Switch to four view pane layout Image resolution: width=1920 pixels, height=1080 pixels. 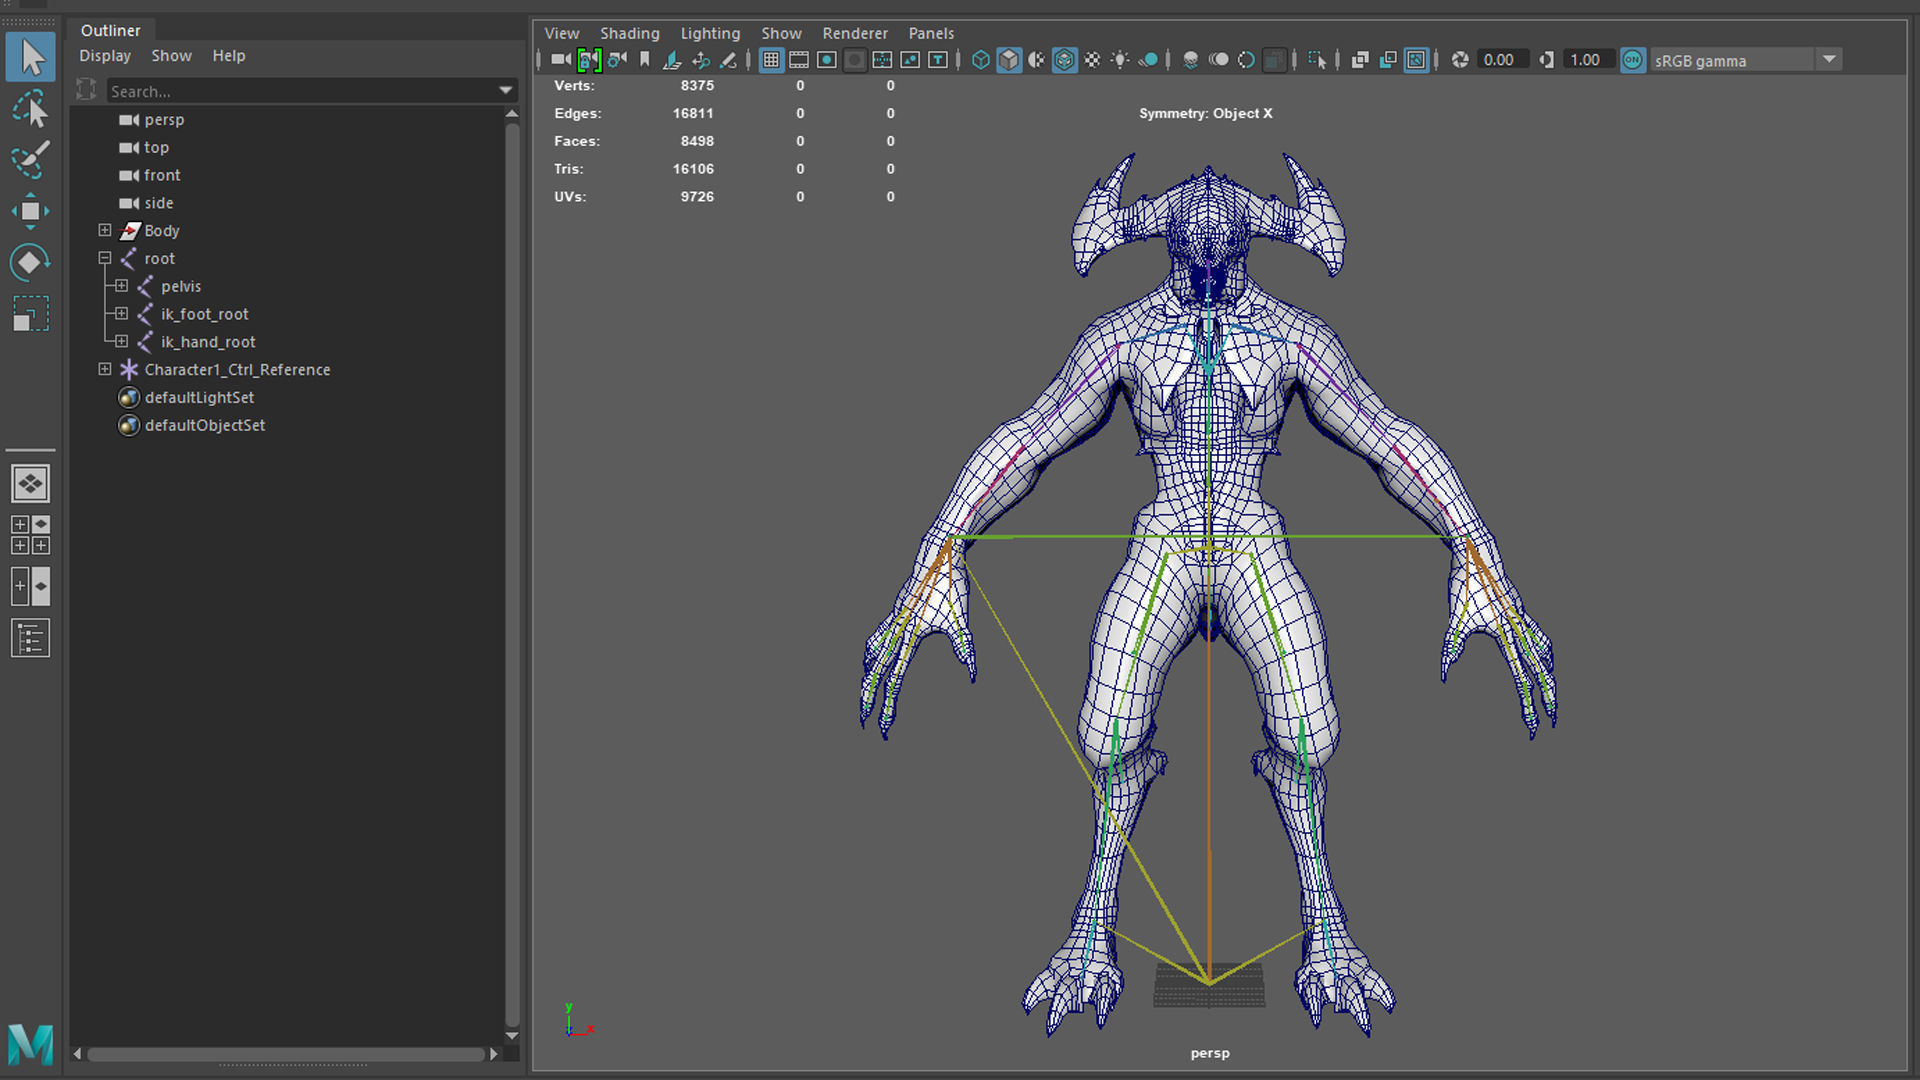coord(31,535)
